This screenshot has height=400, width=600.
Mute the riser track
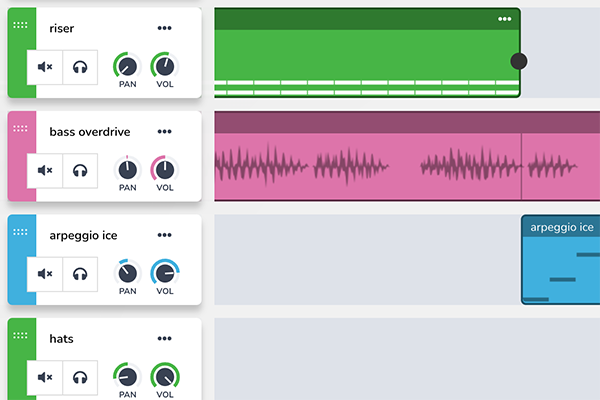coord(45,67)
